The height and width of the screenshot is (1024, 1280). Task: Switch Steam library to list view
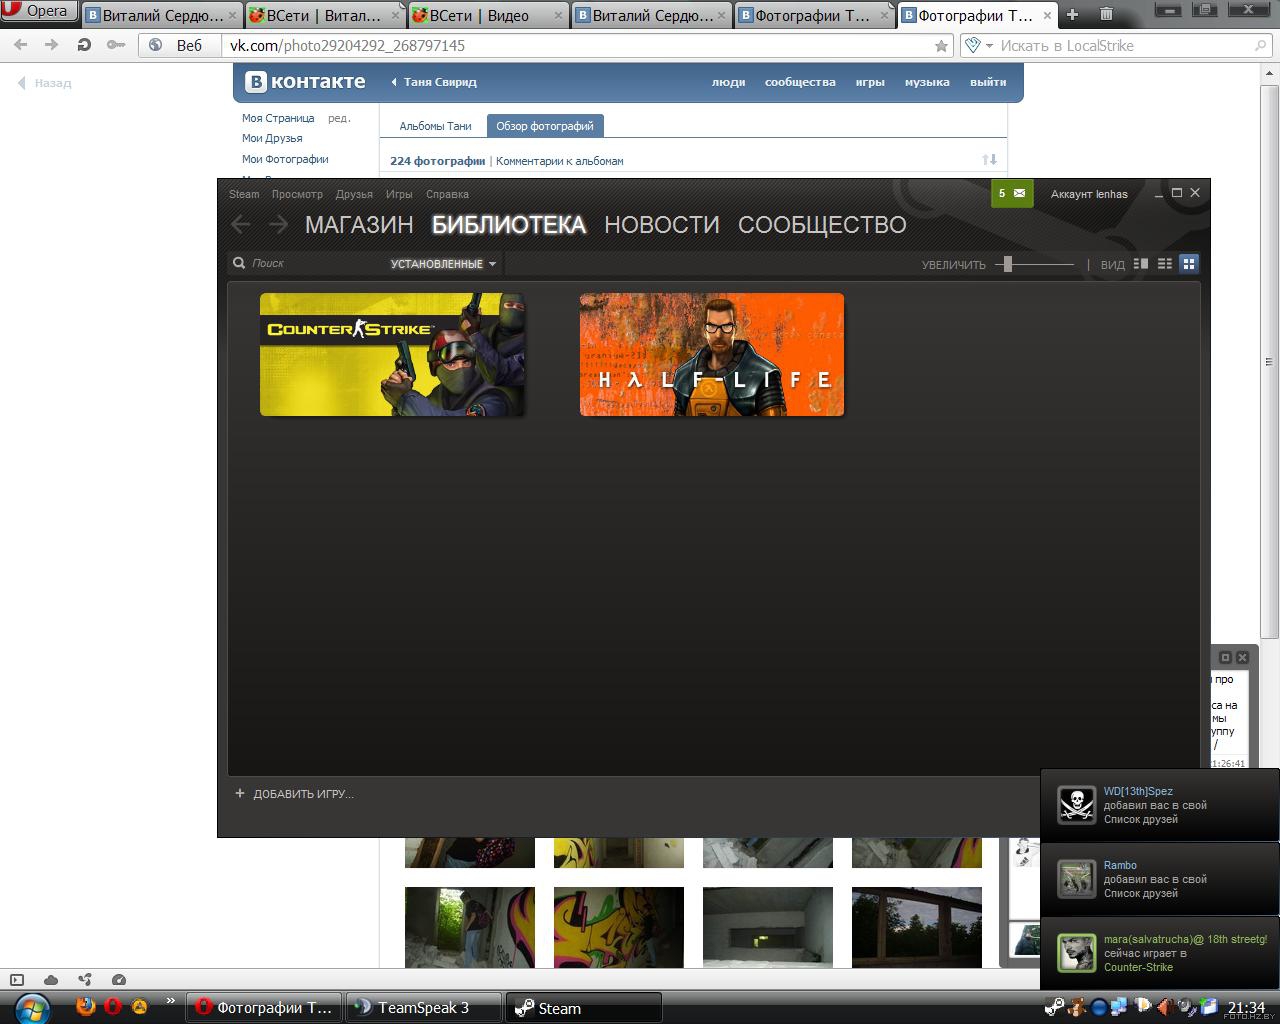pos(1165,264)
